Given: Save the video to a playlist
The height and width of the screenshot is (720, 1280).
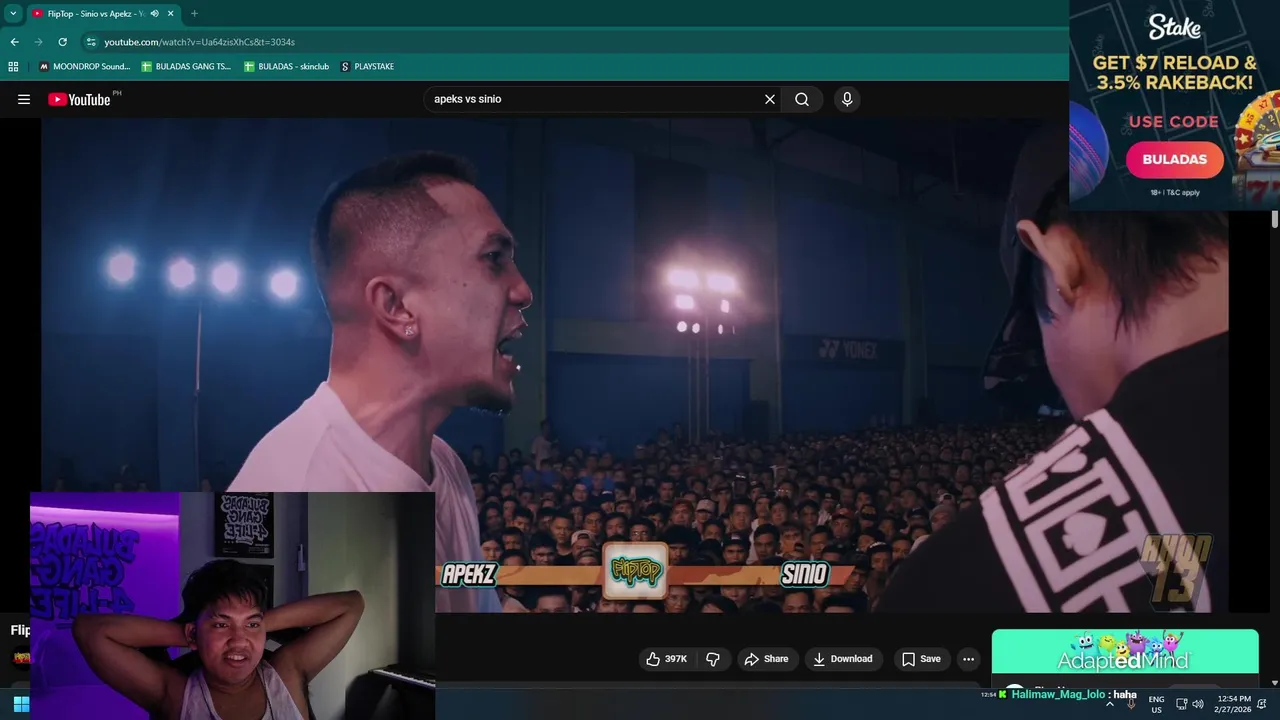Looking at the screenshot, I should pos(921,659).
